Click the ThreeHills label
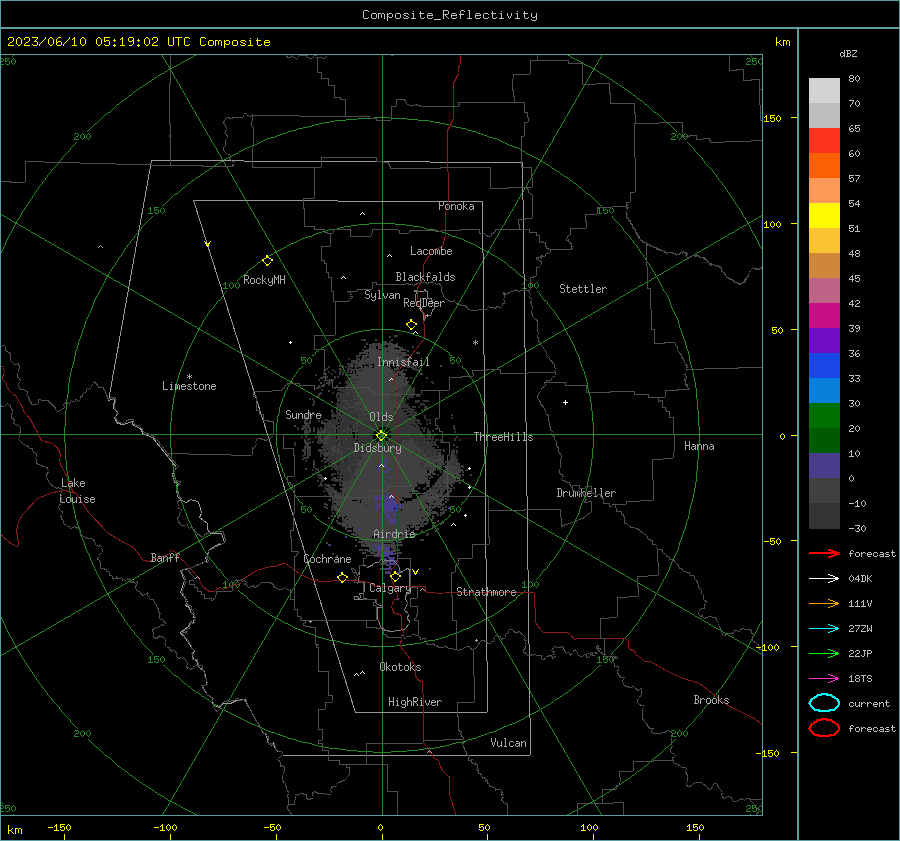This screenshot has height=841, width=900. tap(503, 437)
